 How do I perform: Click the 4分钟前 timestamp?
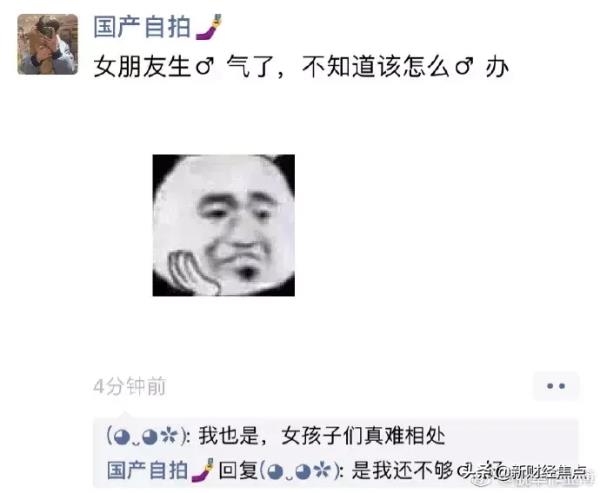pyautogui.click(x=129, y=386)
